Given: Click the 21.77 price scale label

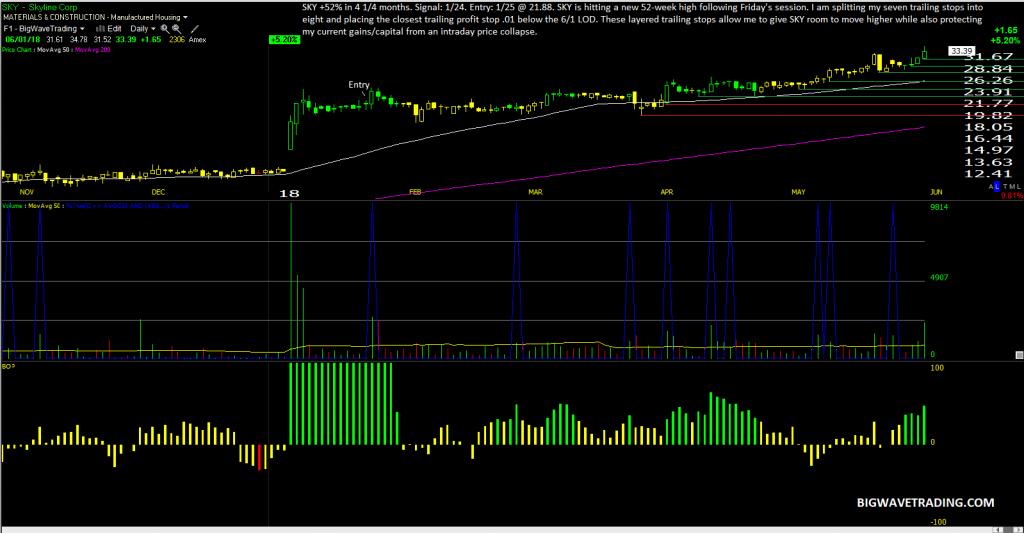Looking at the screenshot, I should (988, 104).
